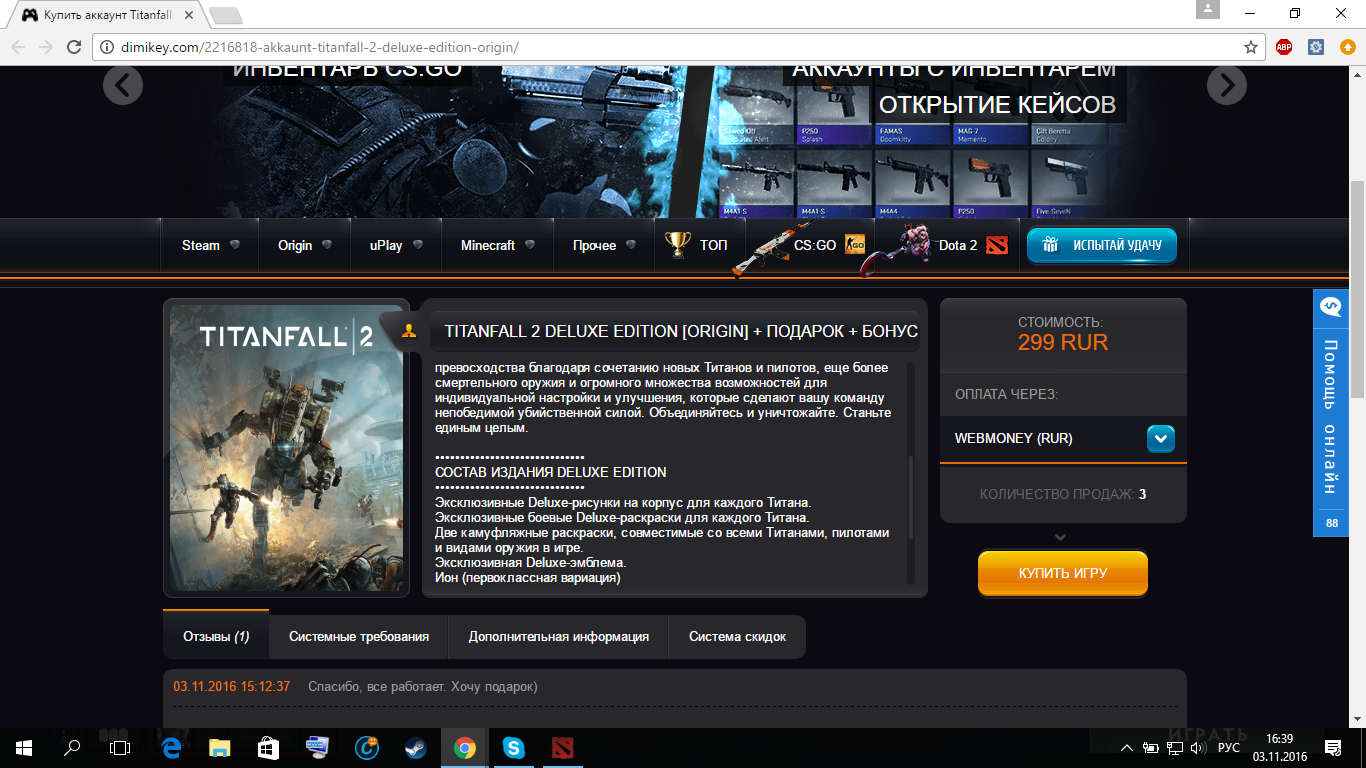Open the Windows Start menu

pos(23,747)
